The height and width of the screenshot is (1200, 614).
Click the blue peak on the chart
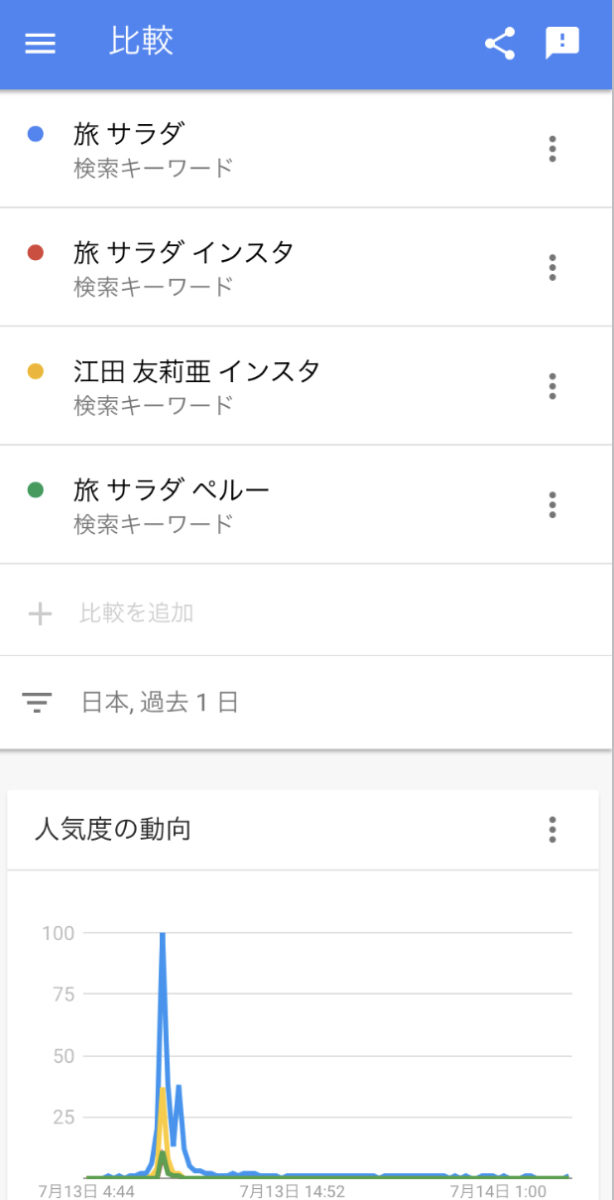(x=162, y=936)
